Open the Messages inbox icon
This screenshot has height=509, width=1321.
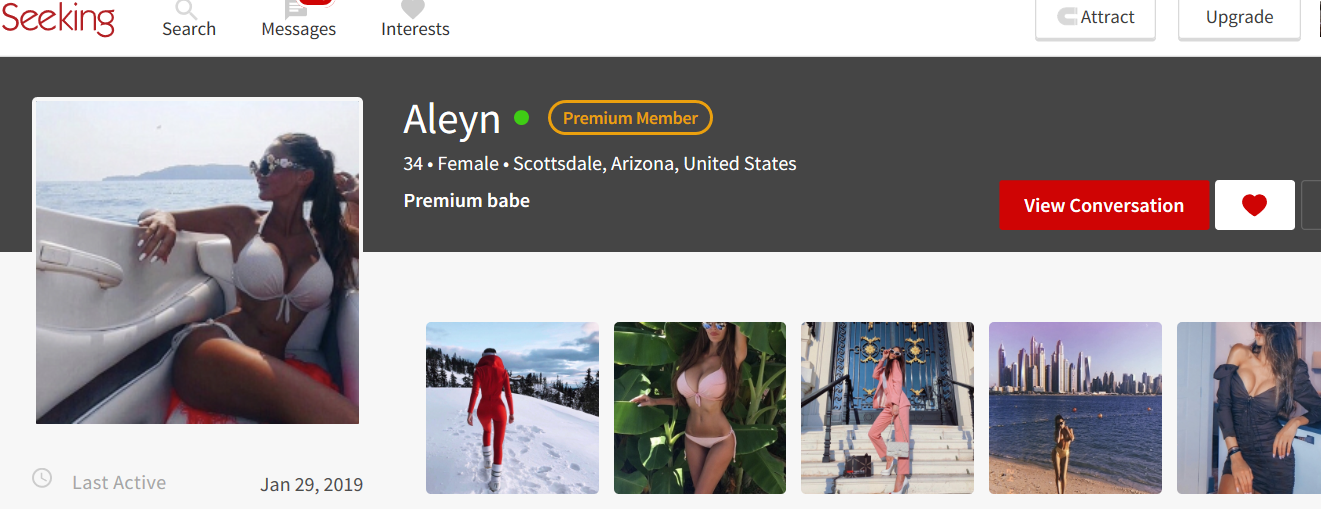pyautogui.click(x=297, y=9)
